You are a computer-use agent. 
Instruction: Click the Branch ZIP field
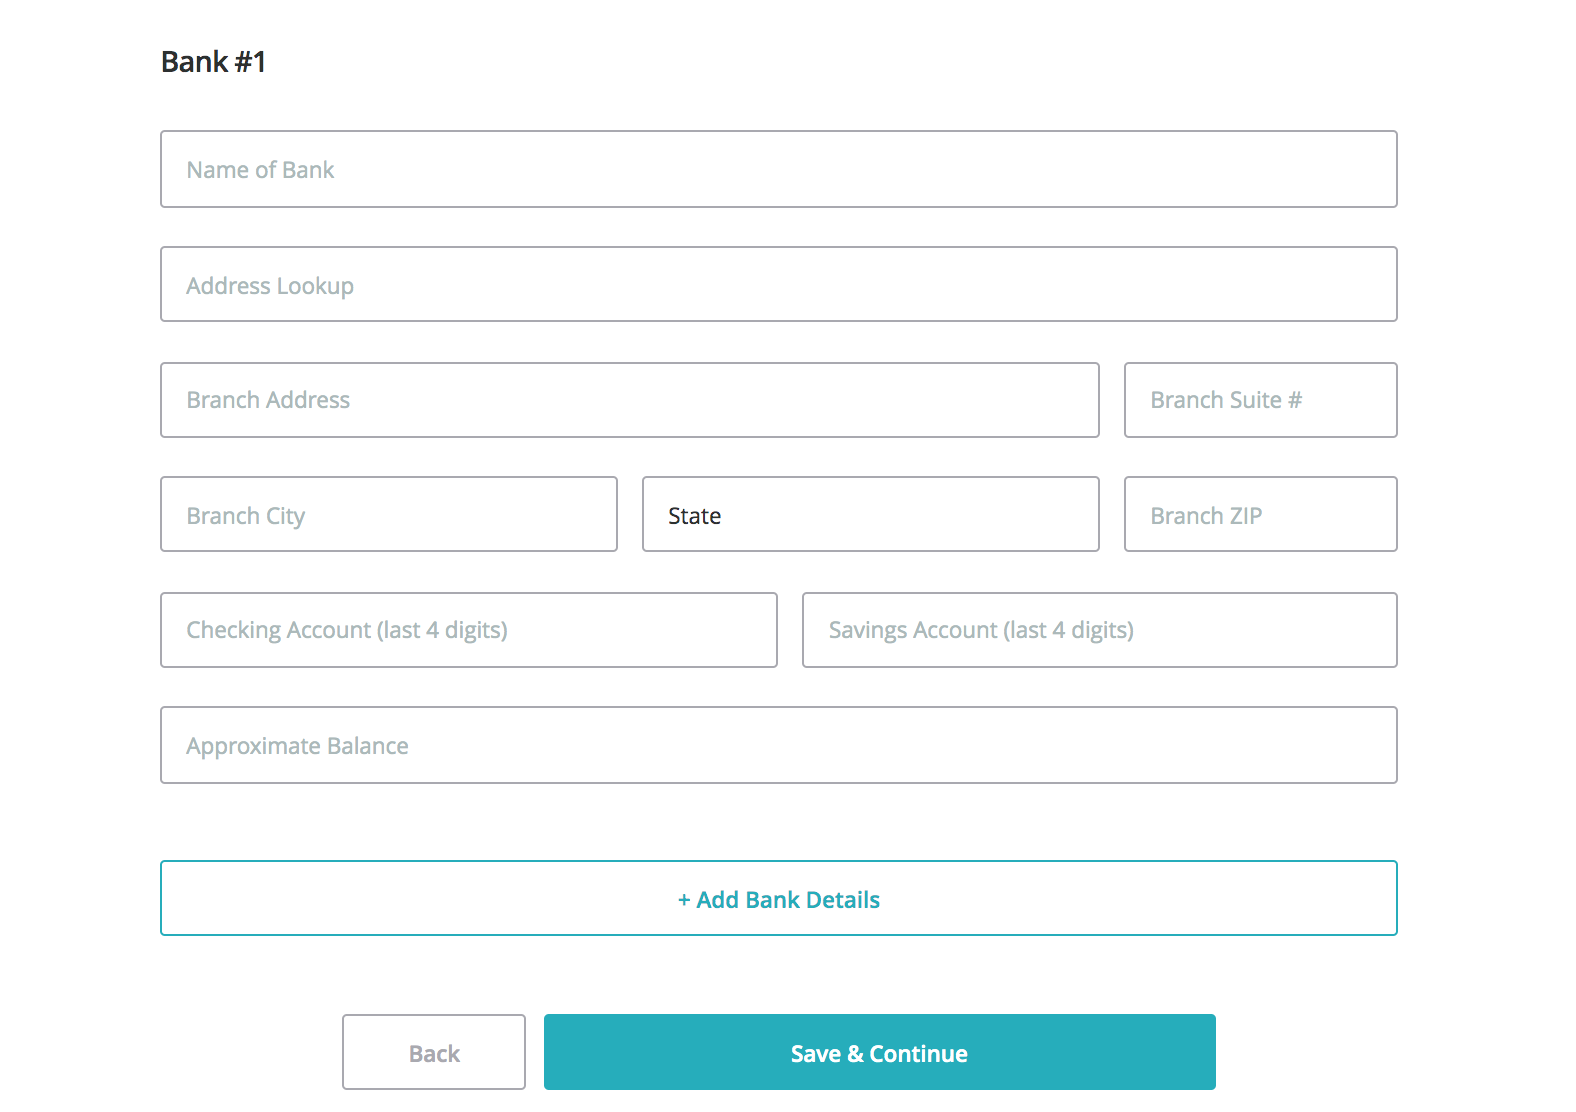pyautogui.click(x=1260, y=514)
